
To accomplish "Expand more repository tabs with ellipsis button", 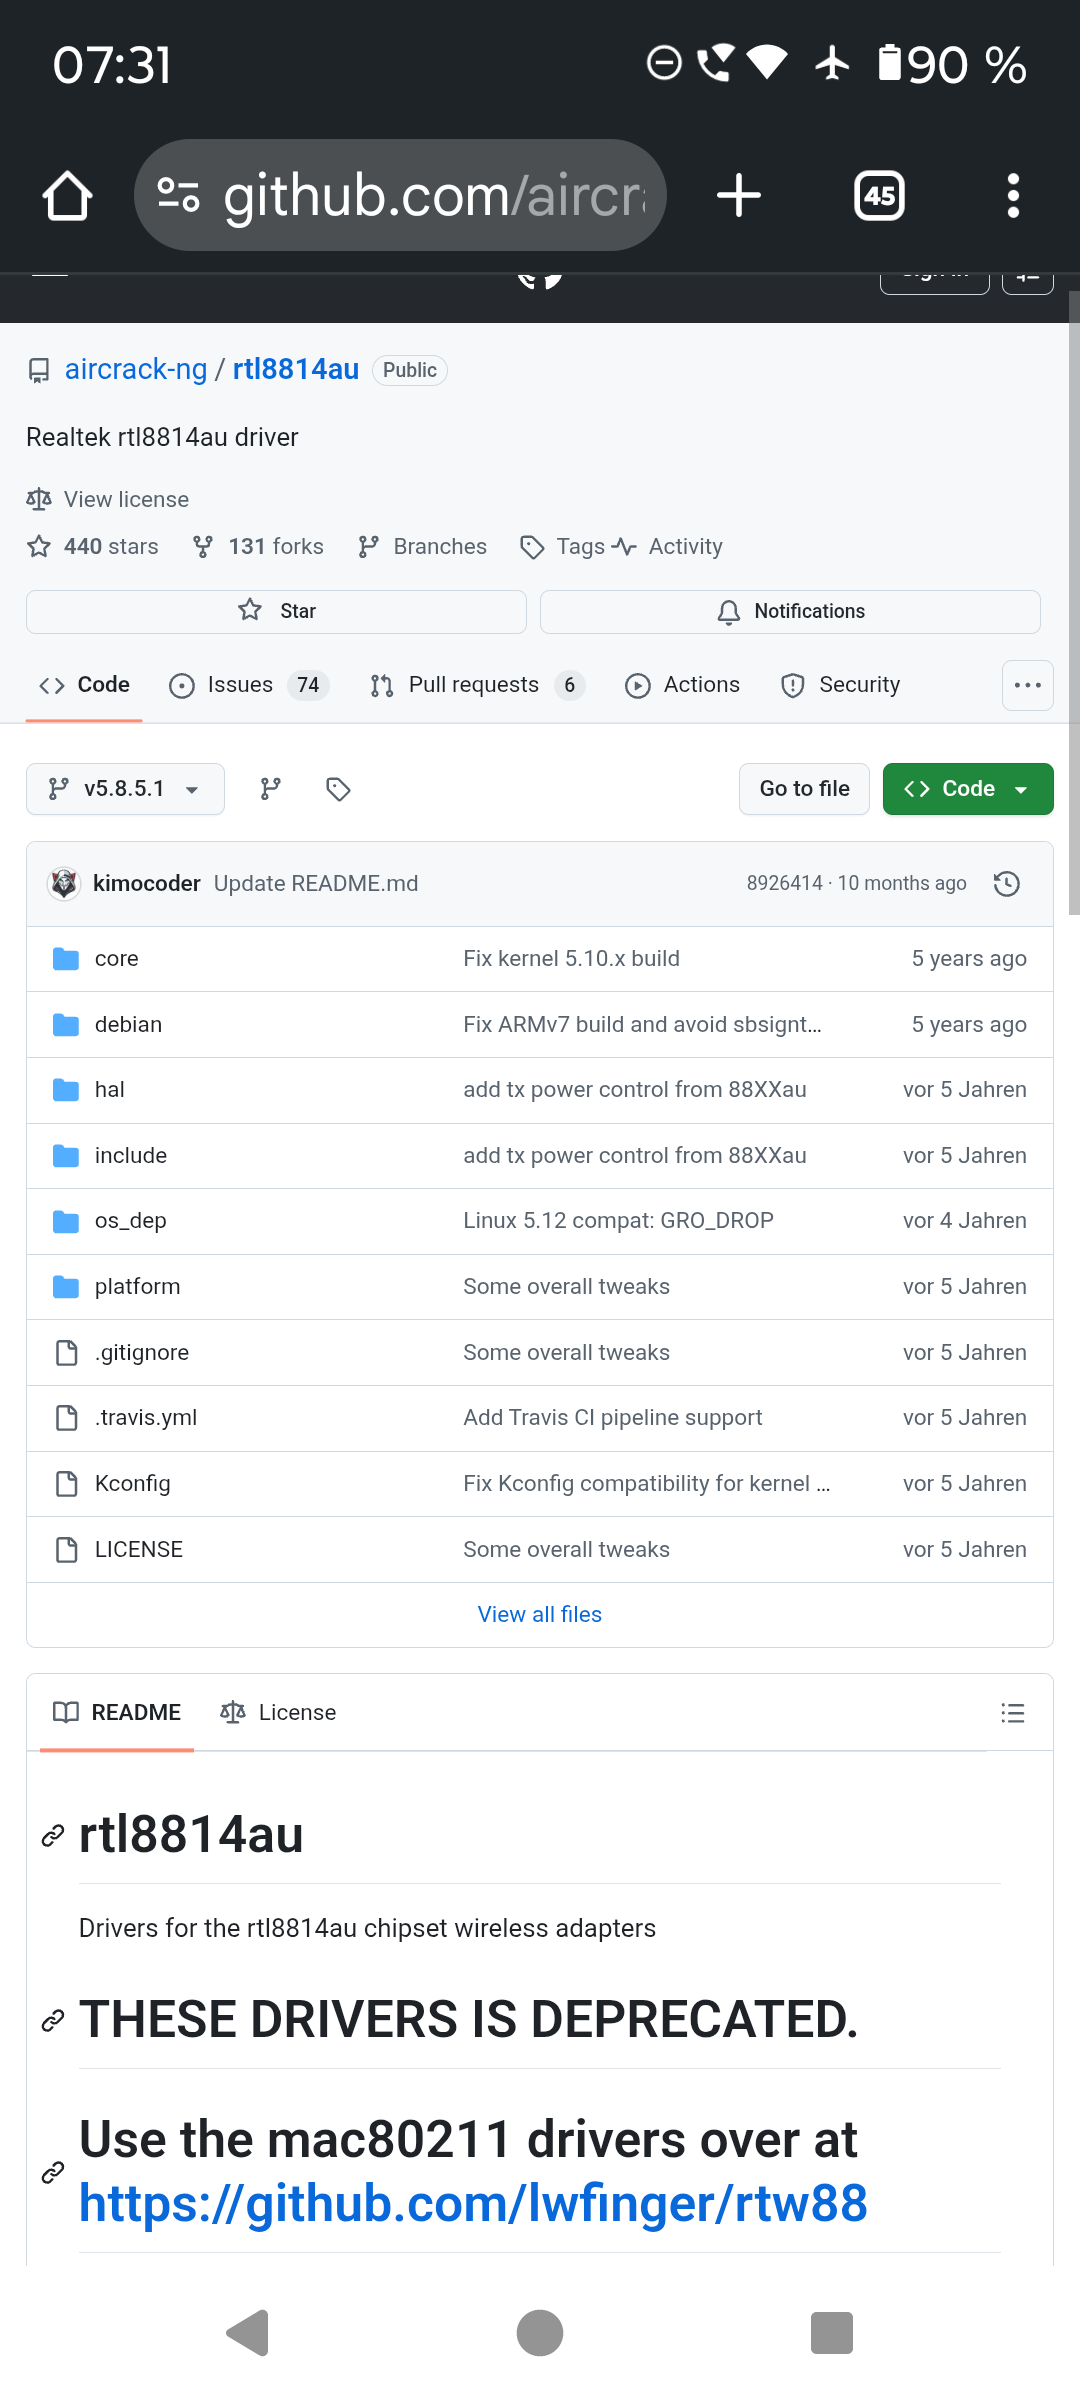I will (1027, 685).
